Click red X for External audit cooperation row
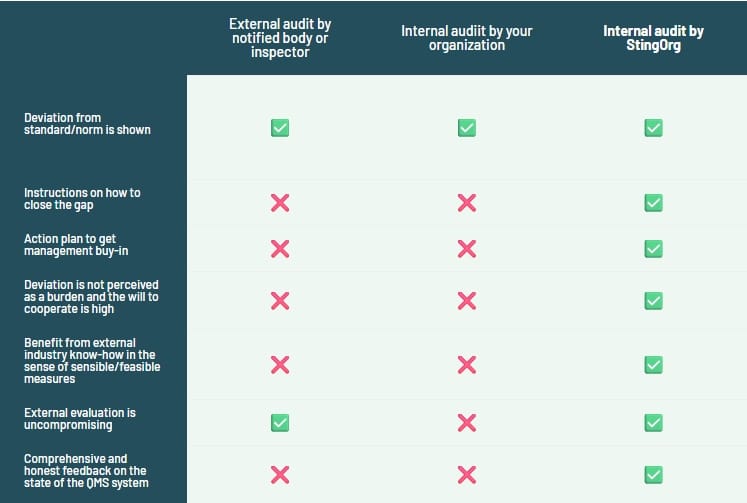The width and height of the screenshot is (747, 503). pos(280,301)
